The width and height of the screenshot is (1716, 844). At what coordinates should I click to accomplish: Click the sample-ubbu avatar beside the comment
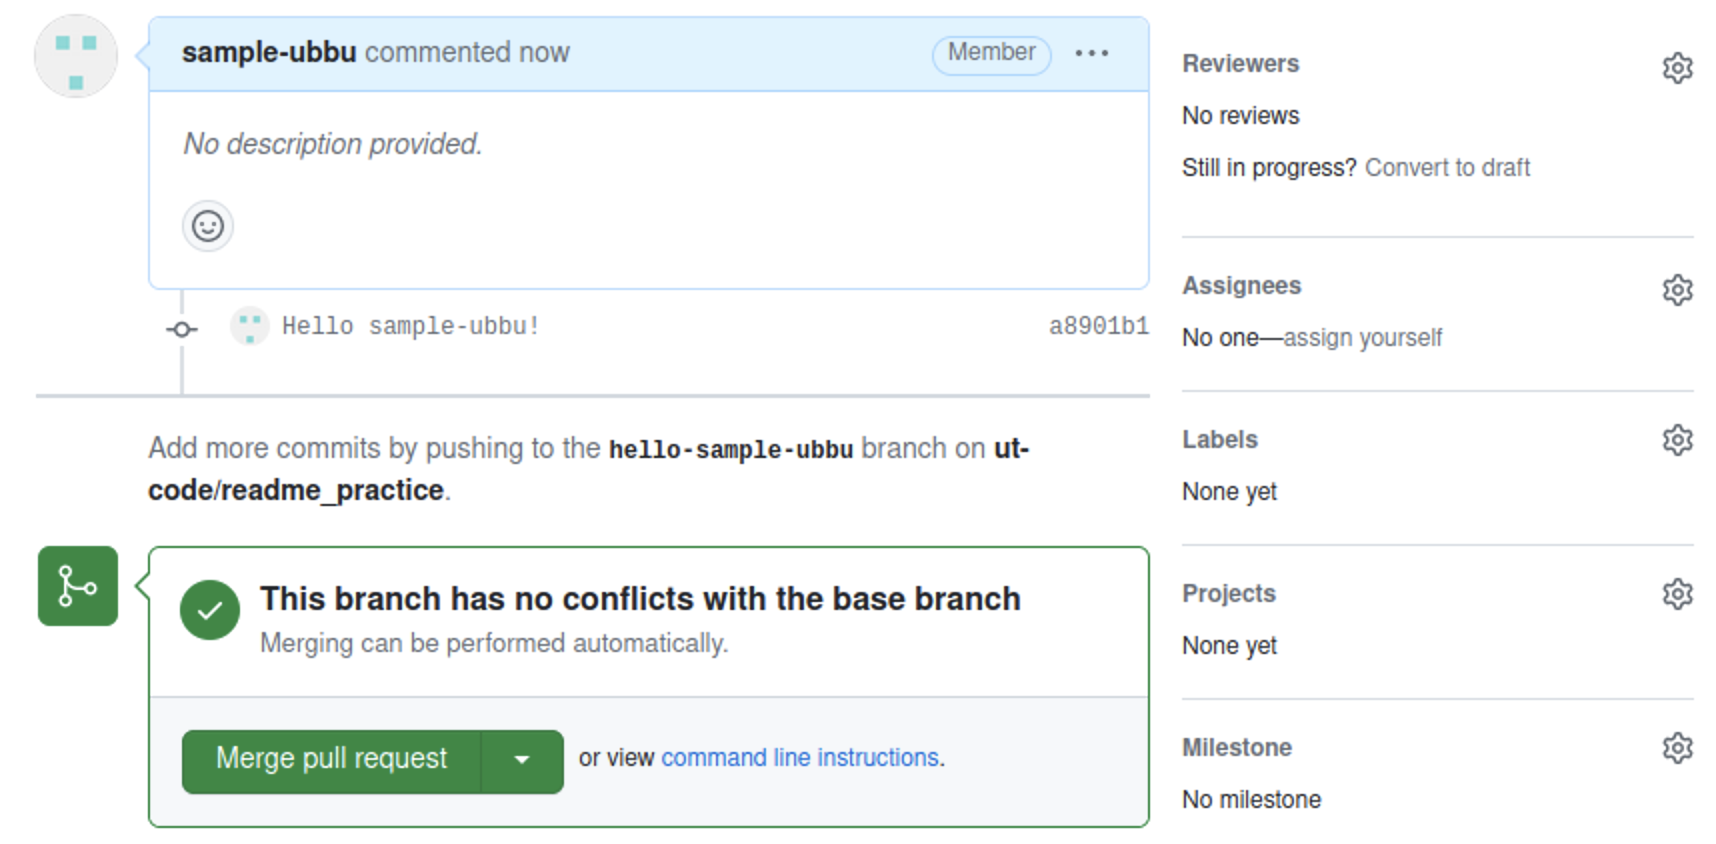(x=76, y=56)
